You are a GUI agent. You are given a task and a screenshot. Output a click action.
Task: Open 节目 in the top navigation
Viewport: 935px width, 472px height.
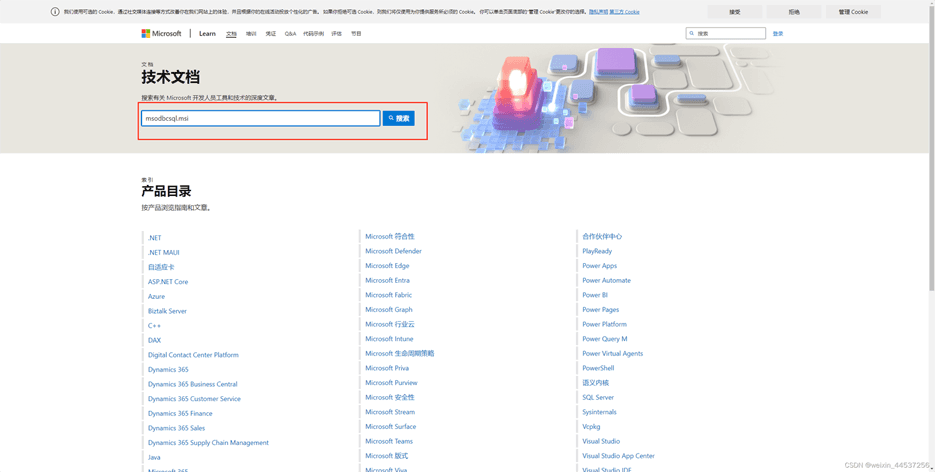tap(356, 34)
